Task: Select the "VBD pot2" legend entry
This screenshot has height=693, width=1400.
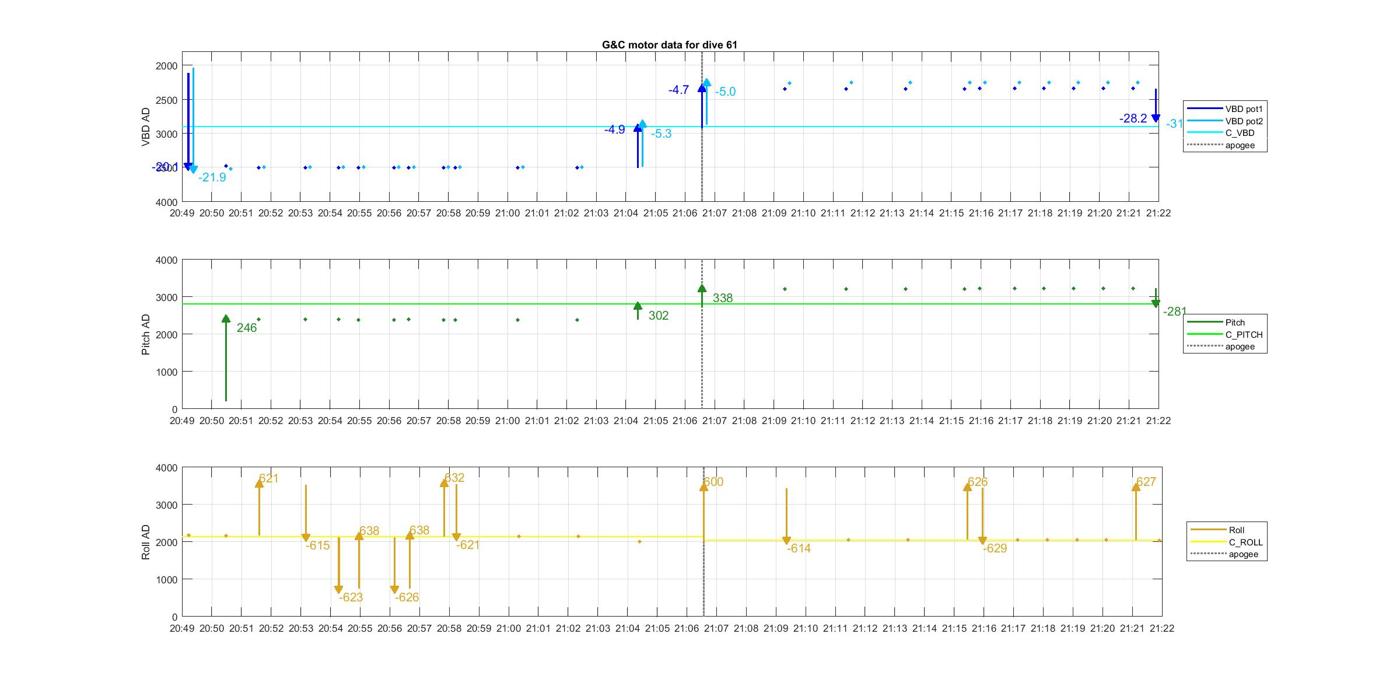Action: pyautogui.click(x=1226, y=121)
